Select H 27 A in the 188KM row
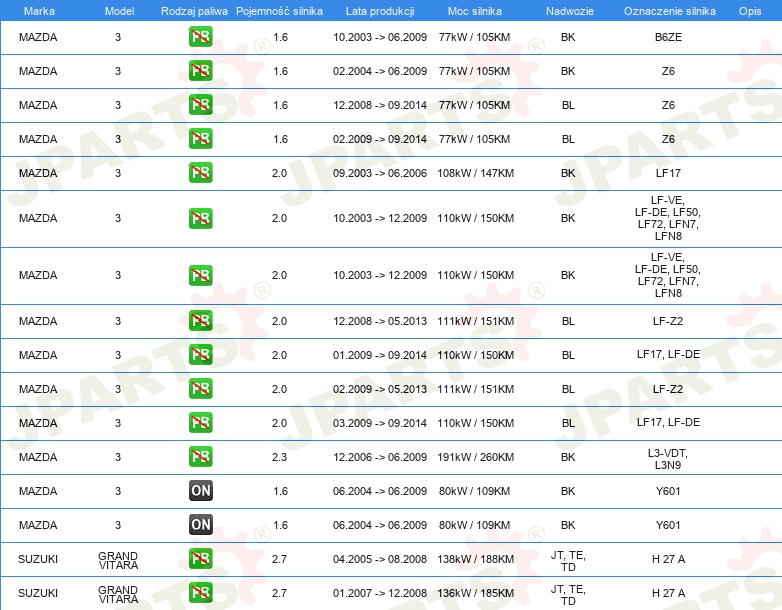The image size is (782, 610). point(668,559)
